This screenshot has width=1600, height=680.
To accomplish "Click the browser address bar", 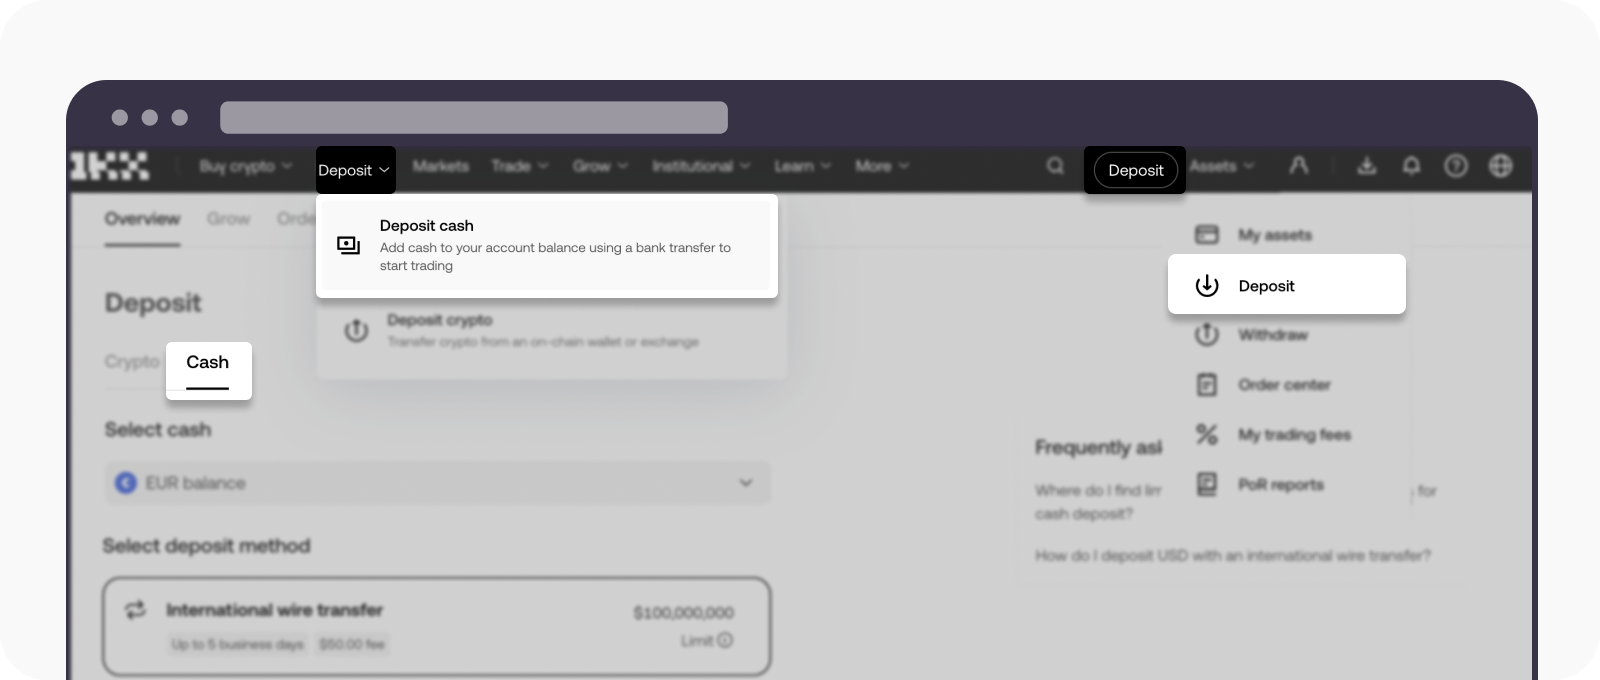I will click(474, 117).
